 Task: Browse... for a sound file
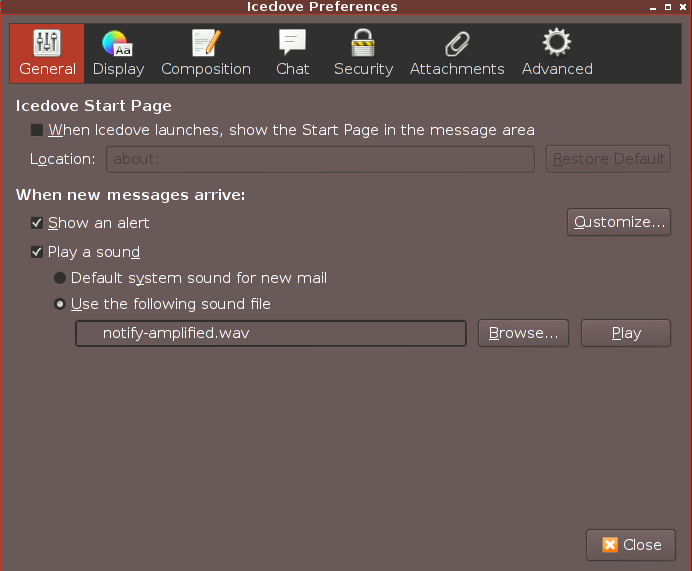[x=523, y=333]
